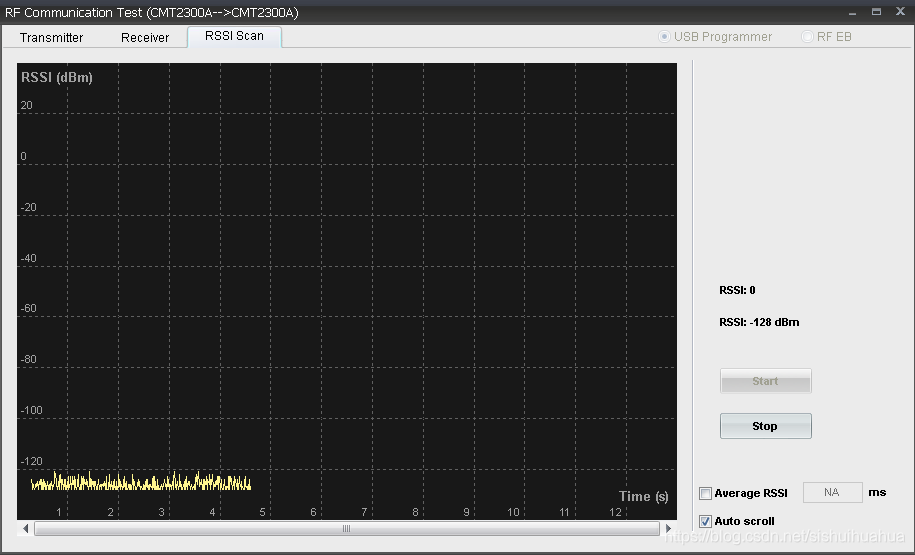915x555 pixels.
Task: Stop the RSSI scan
Action: (766, 426)
